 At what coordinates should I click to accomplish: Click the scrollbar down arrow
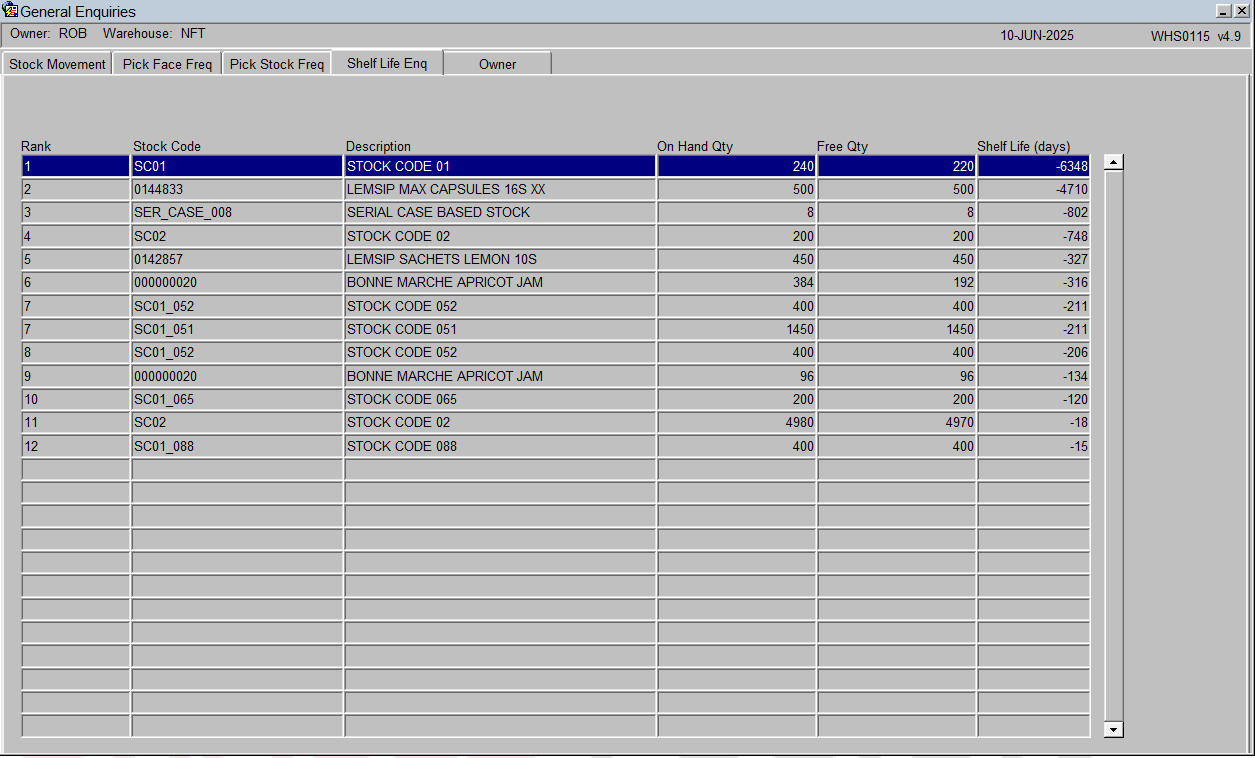[x=1114, y=730]
